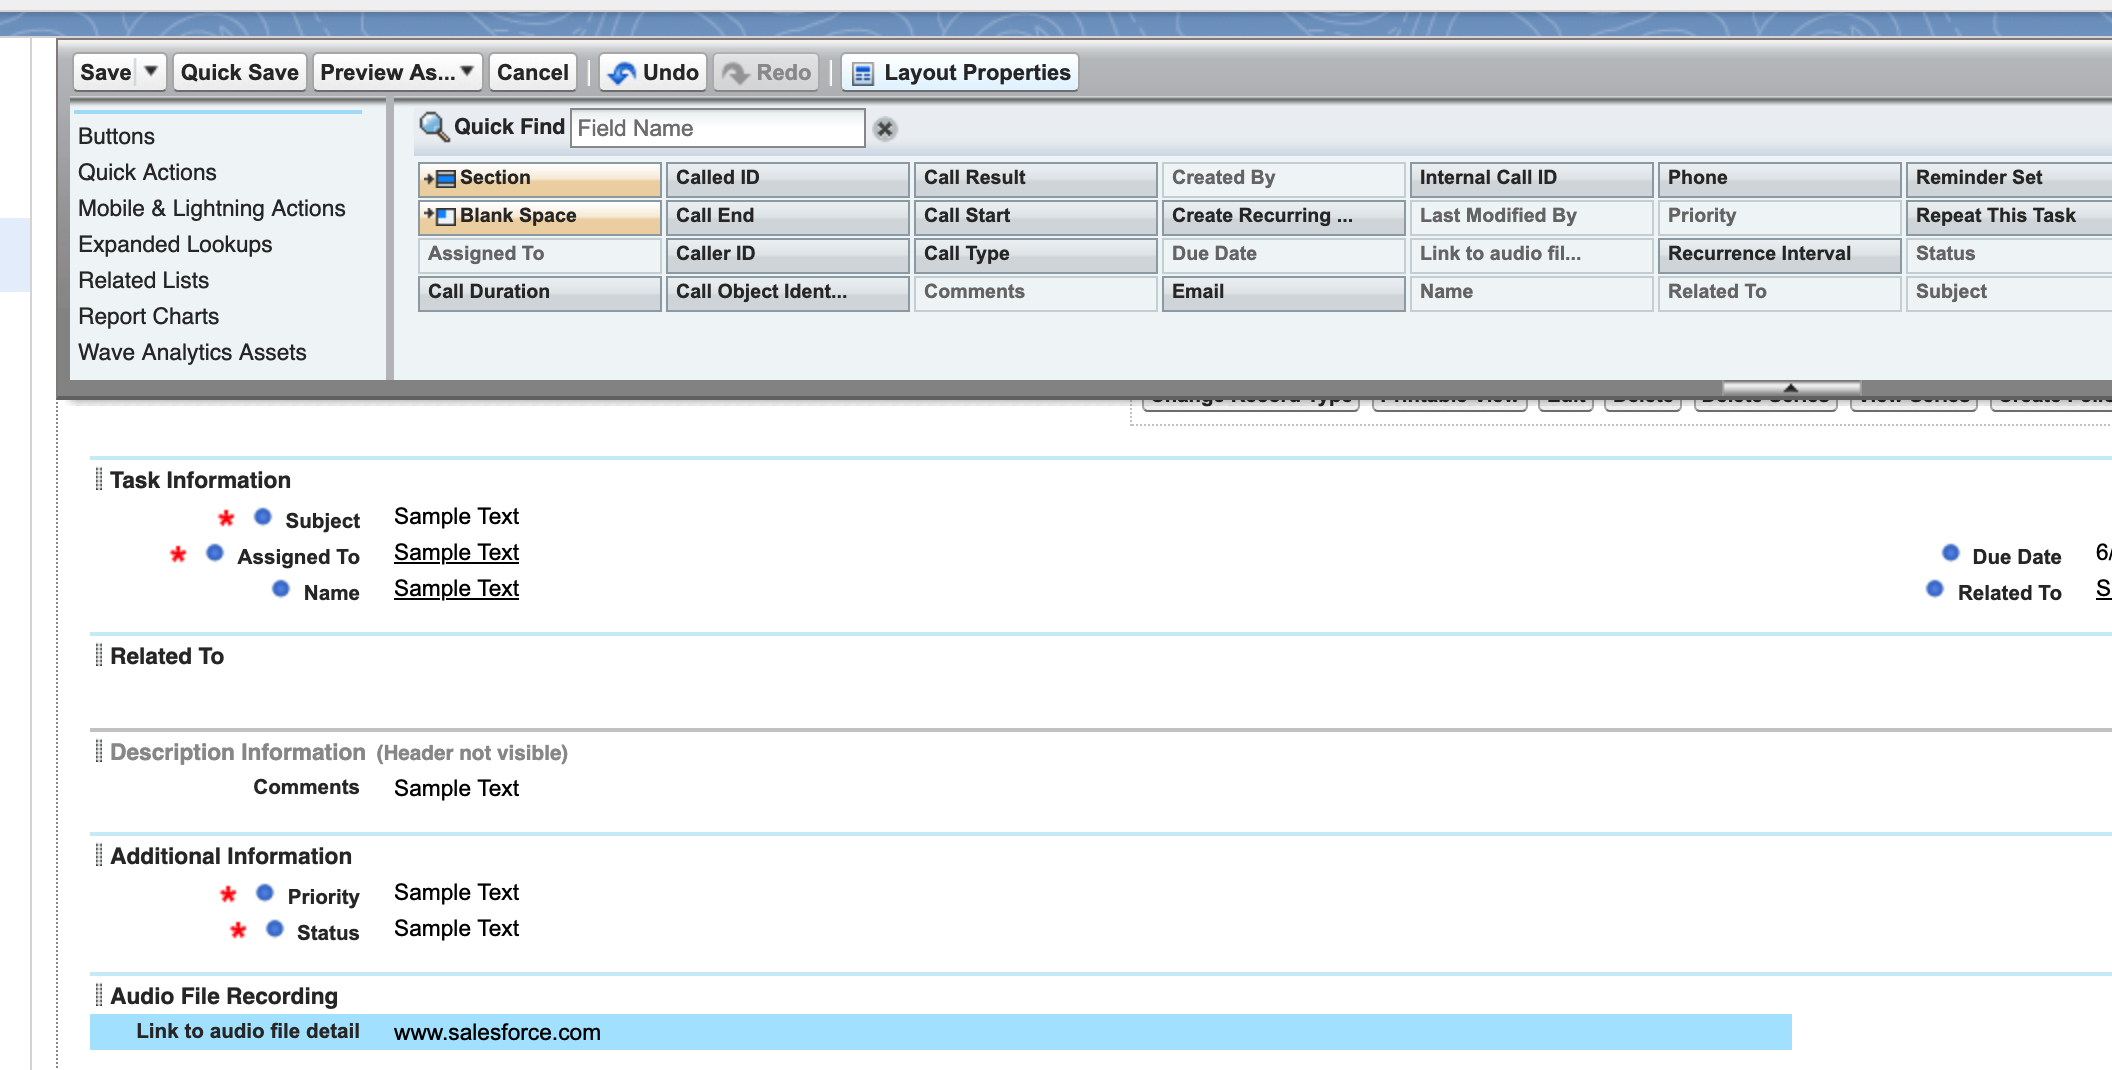Click the Task Information section header
2112x1070 pixels.
(x=200, y=480)
